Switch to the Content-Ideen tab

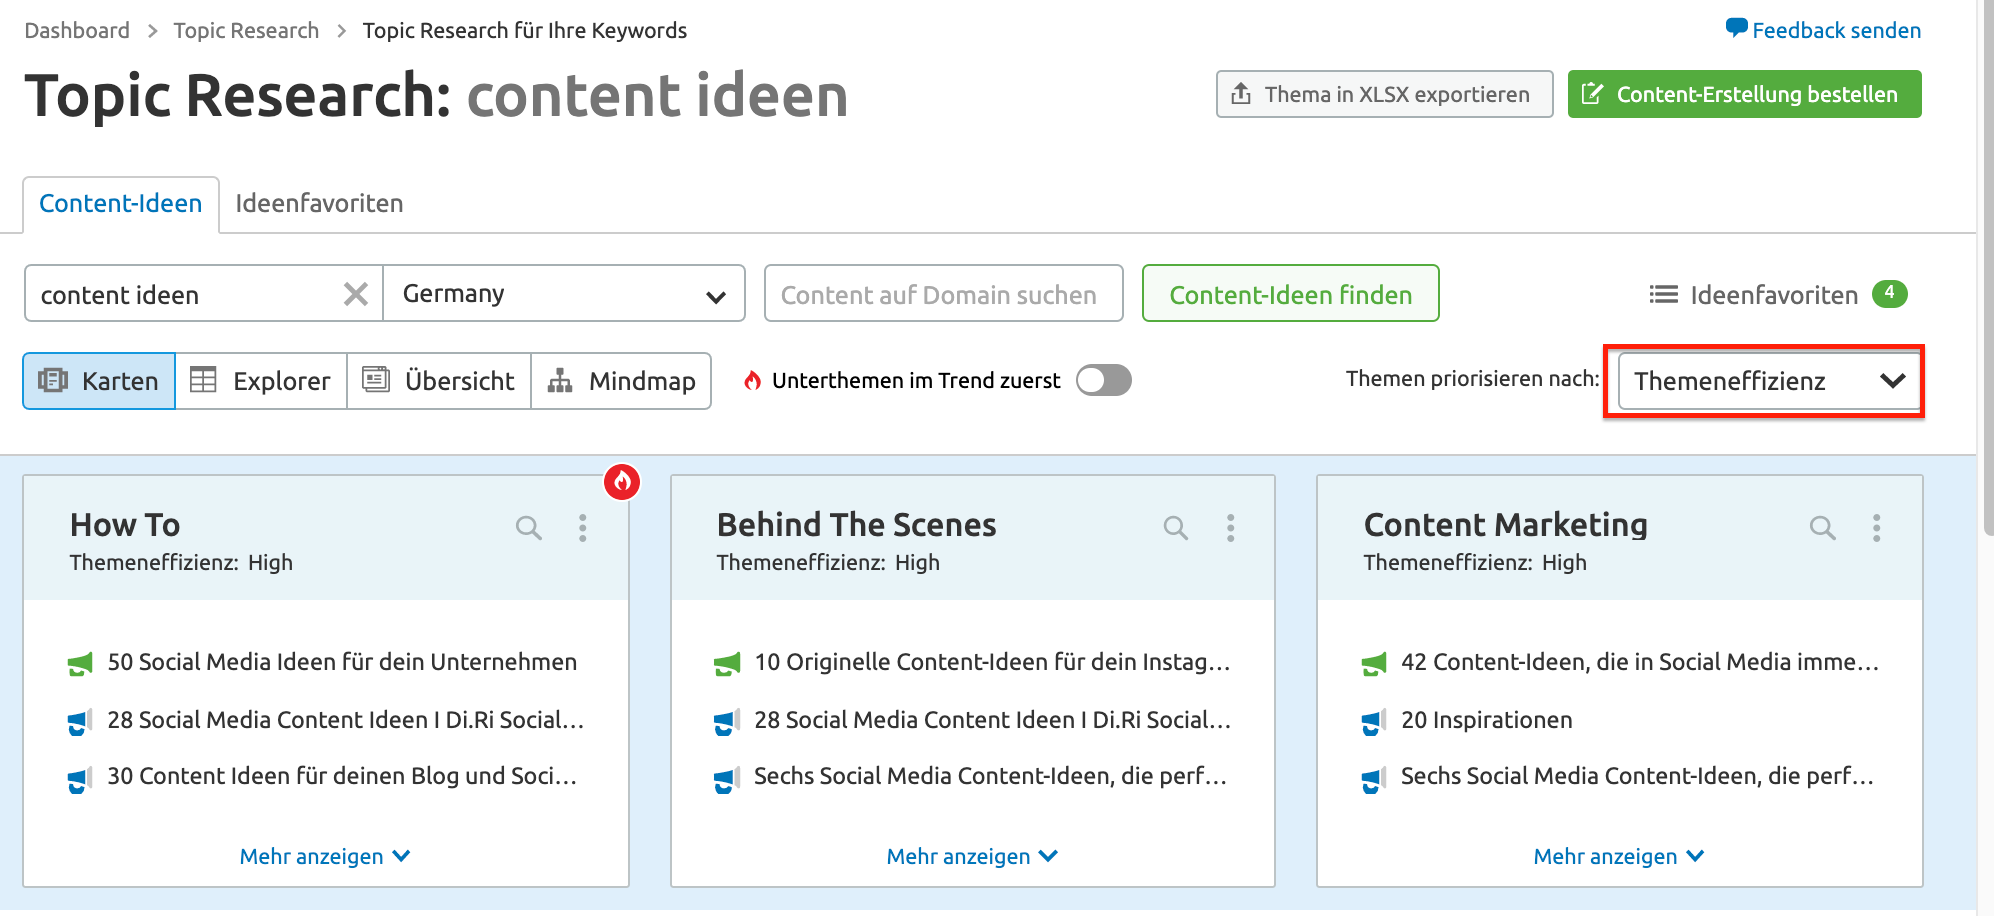click(121, 204)
